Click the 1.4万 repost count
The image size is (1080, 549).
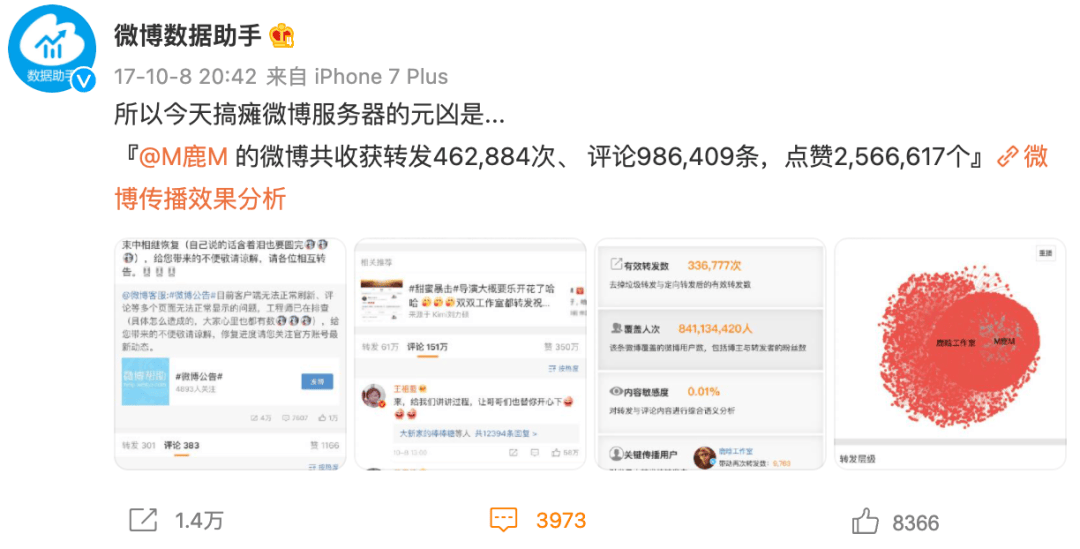(x=199, y=521)
